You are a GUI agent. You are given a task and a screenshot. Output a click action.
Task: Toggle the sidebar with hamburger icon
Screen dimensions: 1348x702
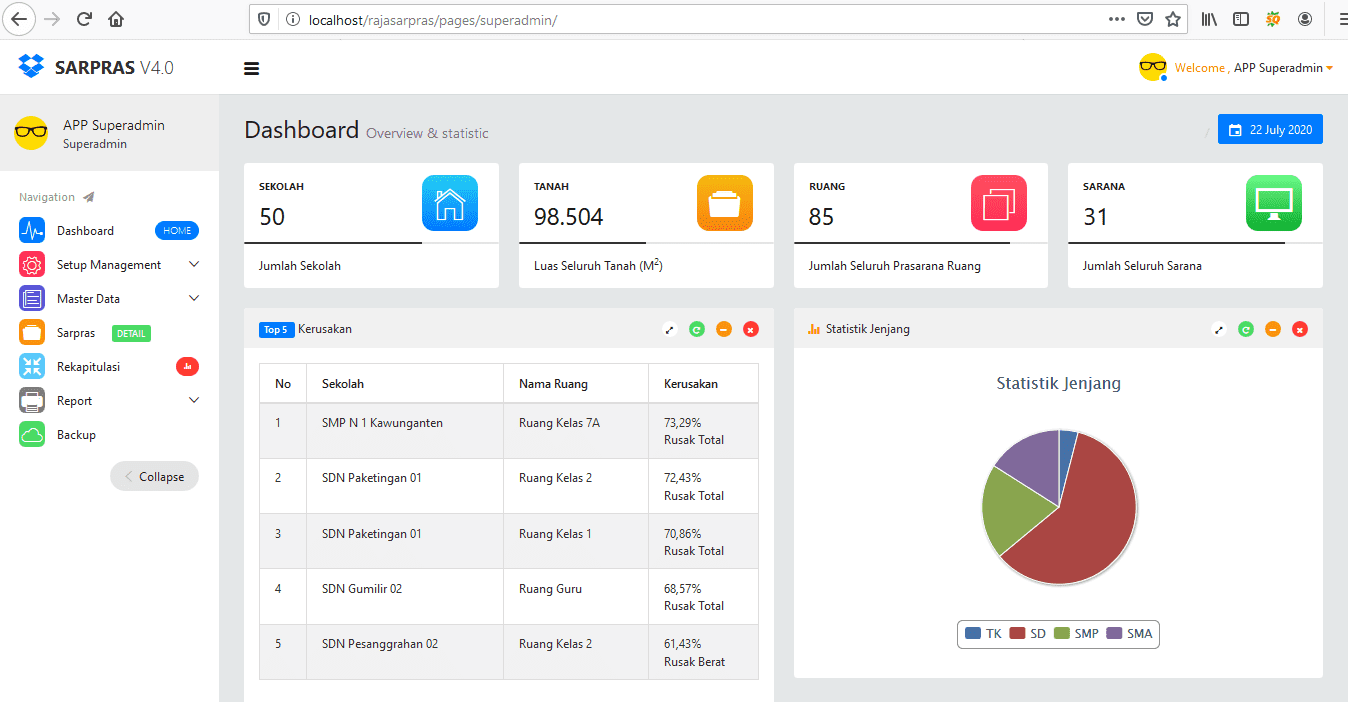[251, 68]
